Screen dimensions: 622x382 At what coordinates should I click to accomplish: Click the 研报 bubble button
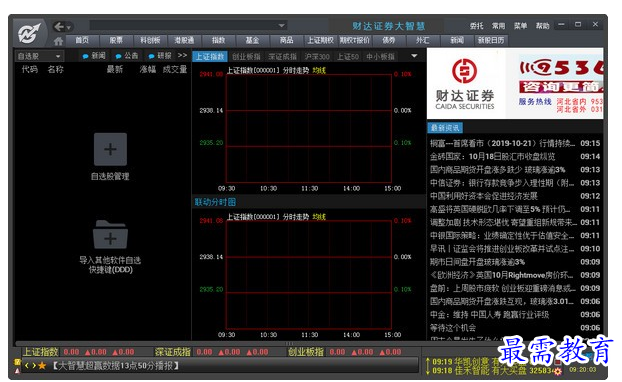pyautogui.click(x=159, y=56)
